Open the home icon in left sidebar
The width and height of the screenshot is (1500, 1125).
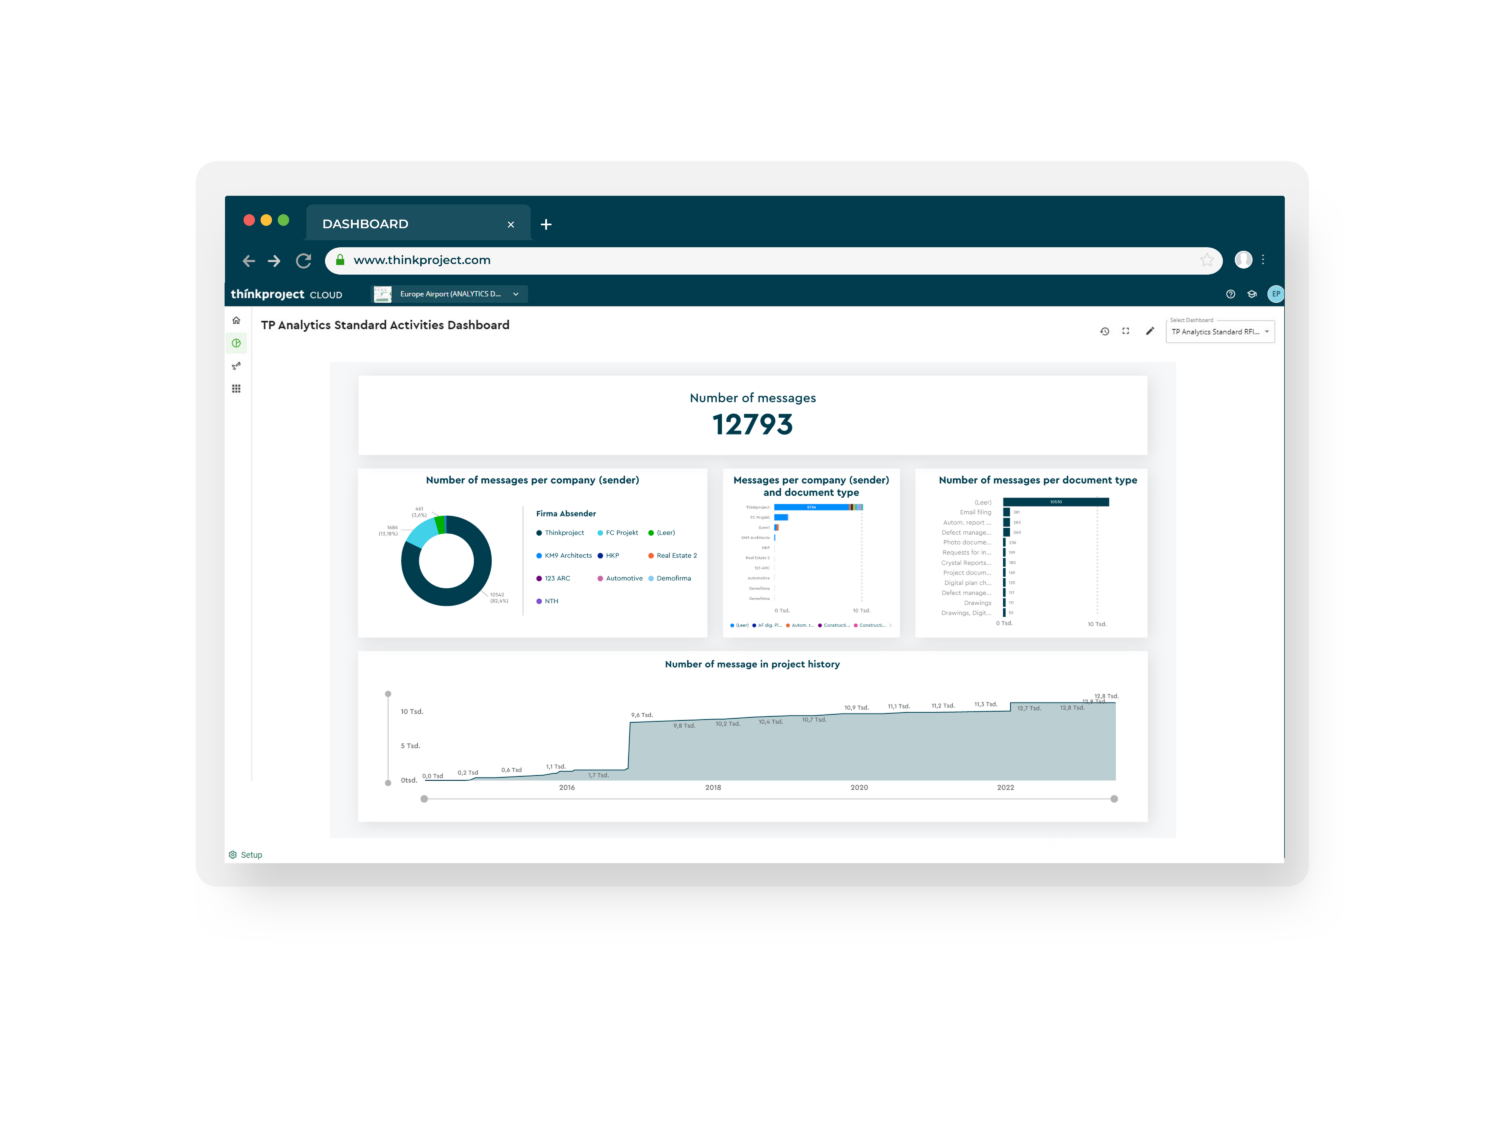(236, 321)
